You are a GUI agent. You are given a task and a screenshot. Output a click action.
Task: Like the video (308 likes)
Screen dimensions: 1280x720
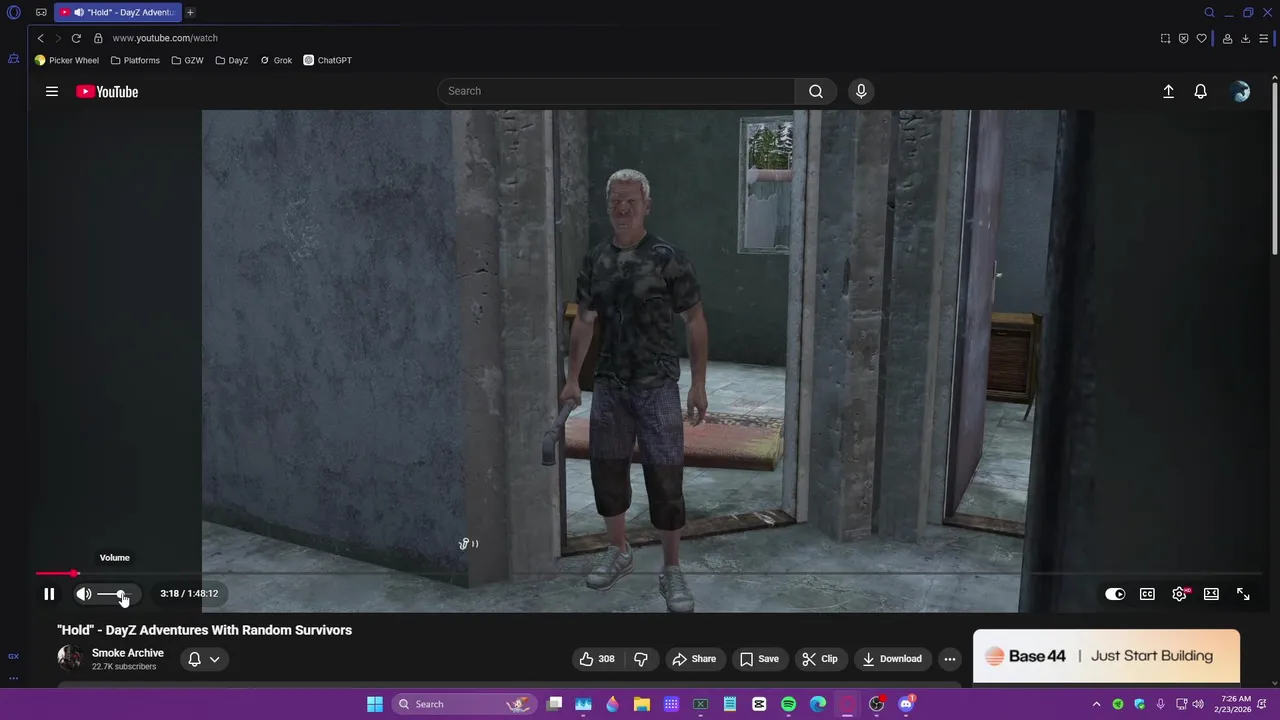597,659
